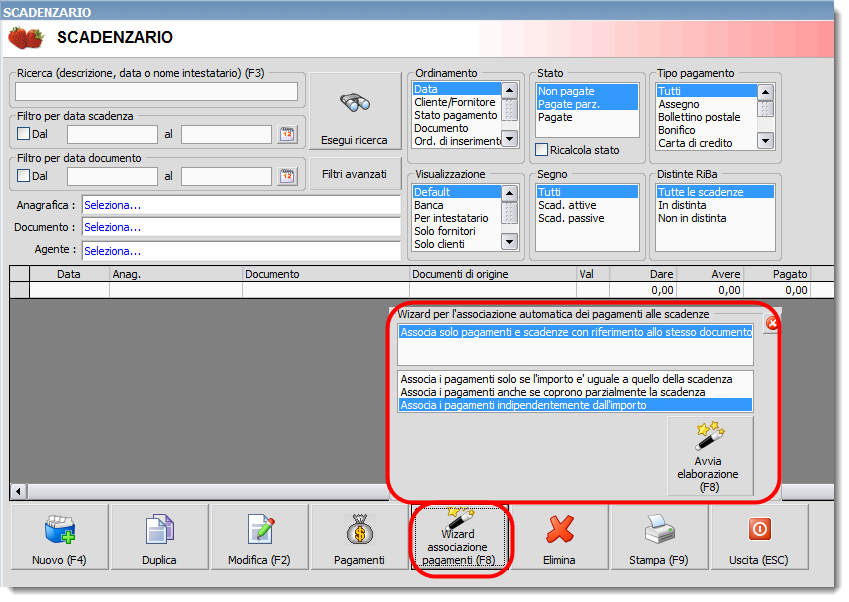
Task: Click down arrow in Visualizzazione list
Action: click(510, 241)
